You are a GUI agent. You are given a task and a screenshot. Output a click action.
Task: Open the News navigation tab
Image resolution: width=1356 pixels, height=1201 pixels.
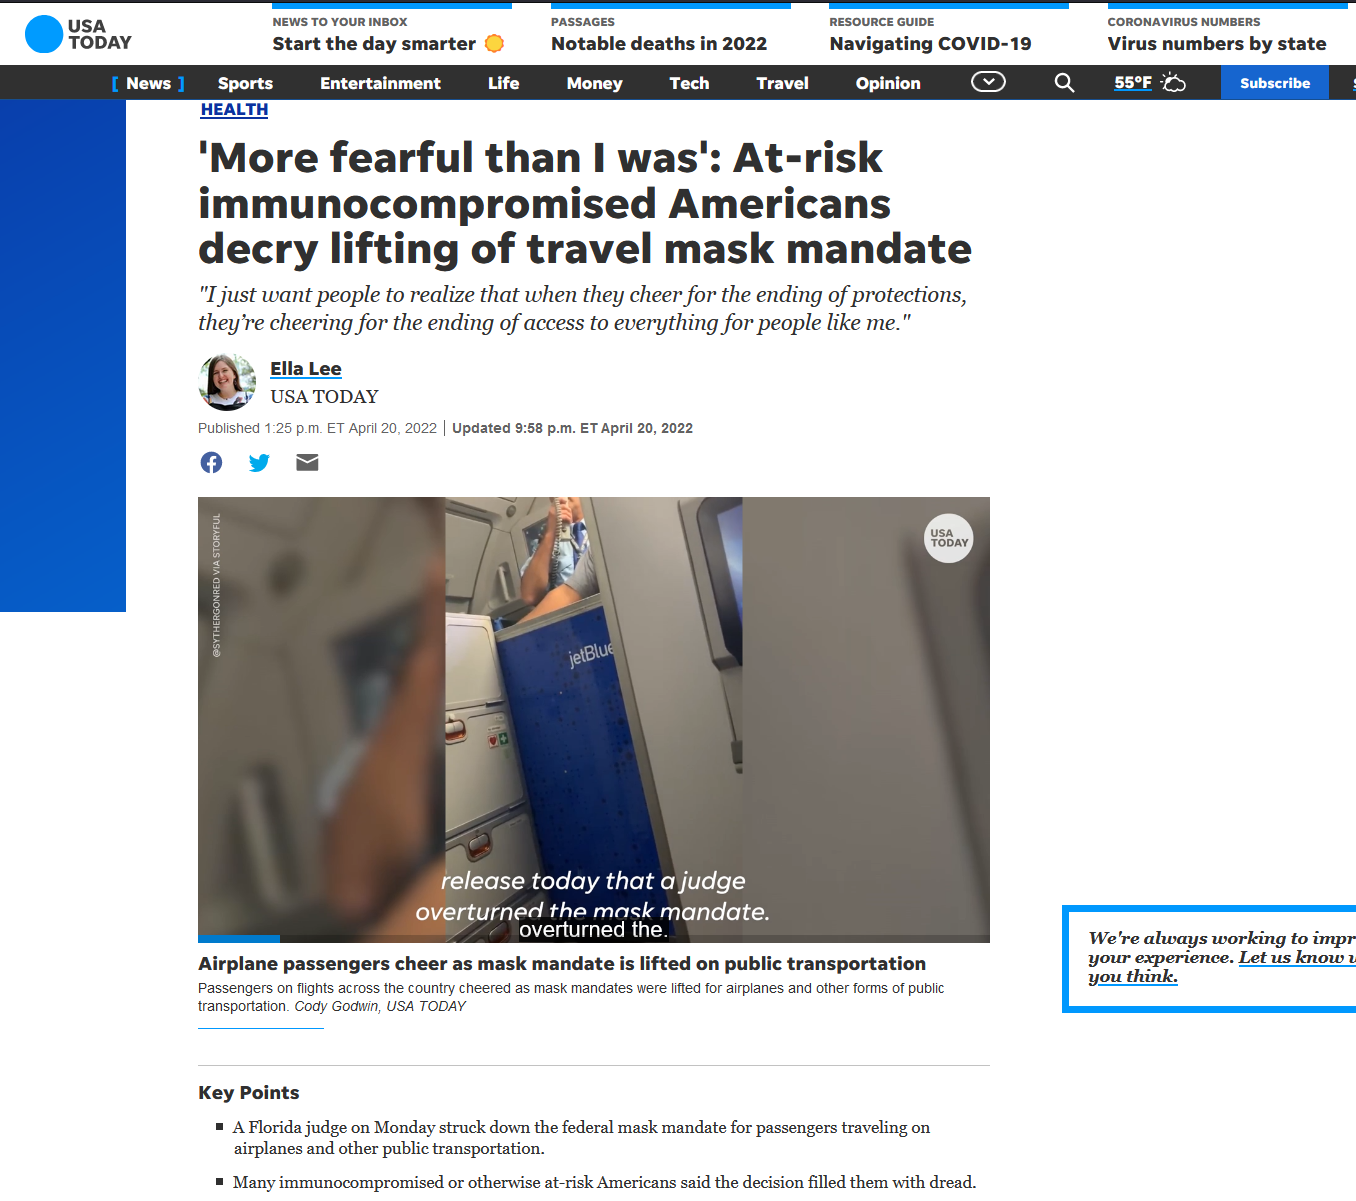click(x=148, y=83)
